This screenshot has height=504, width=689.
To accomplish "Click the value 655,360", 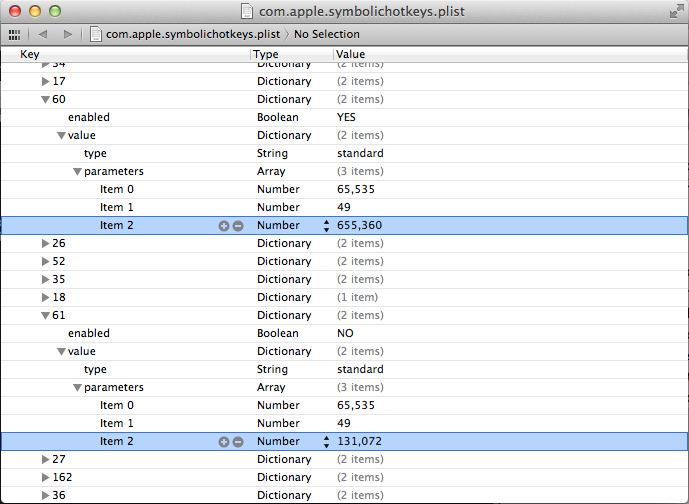I will (359, 225).
